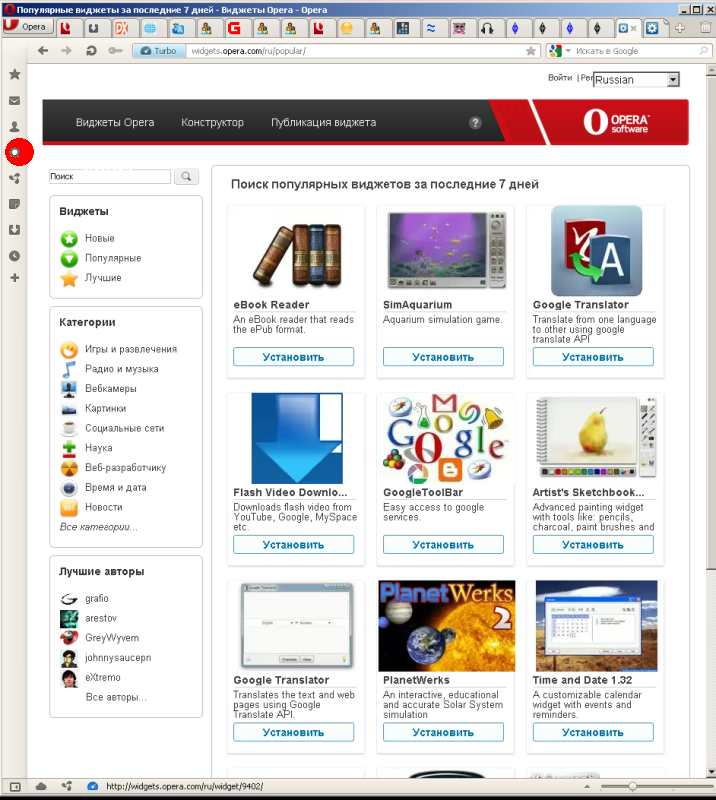Click the Поиск widget search field
716x800 pixels.
point(110,177)
